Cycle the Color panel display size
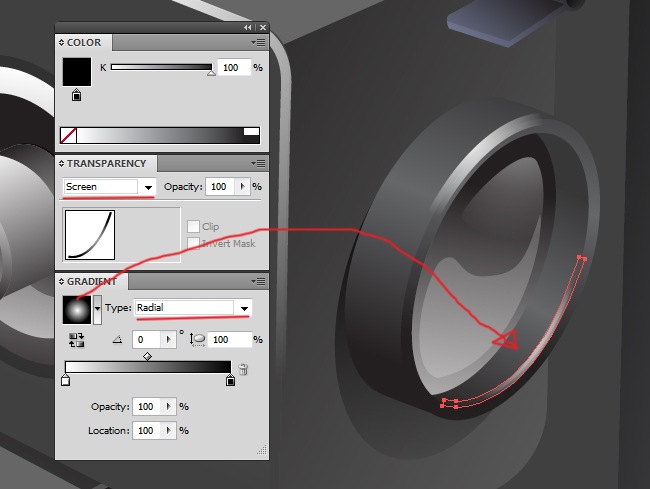This screenshot has width=650, height=489. click(61, 42)
